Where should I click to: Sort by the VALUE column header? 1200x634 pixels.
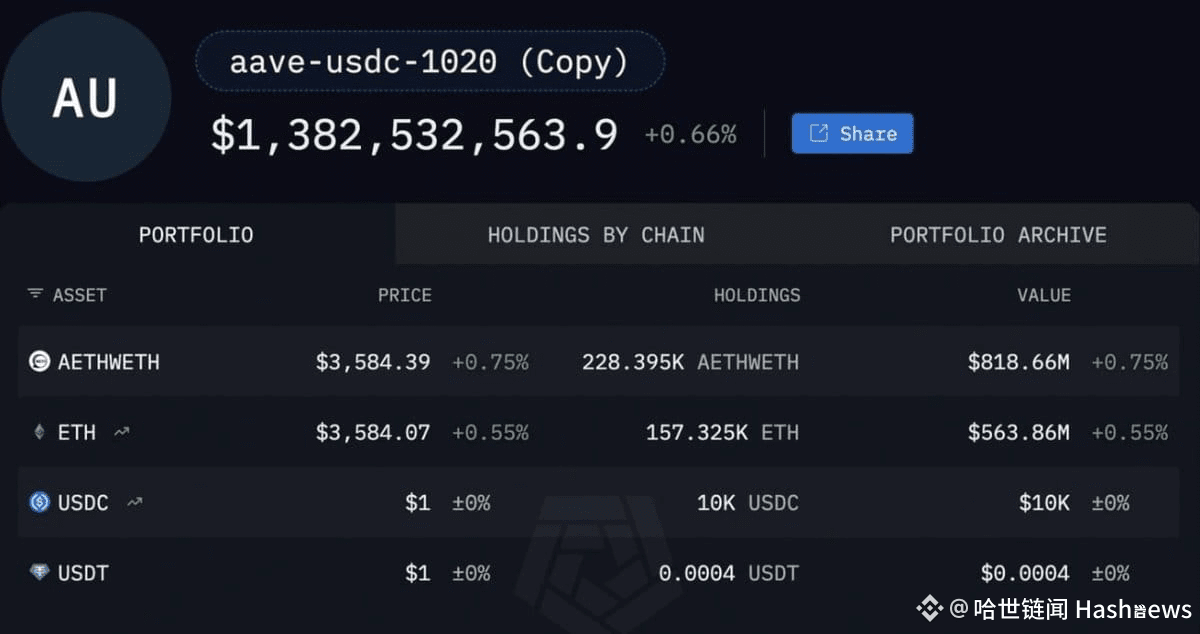1044,295
